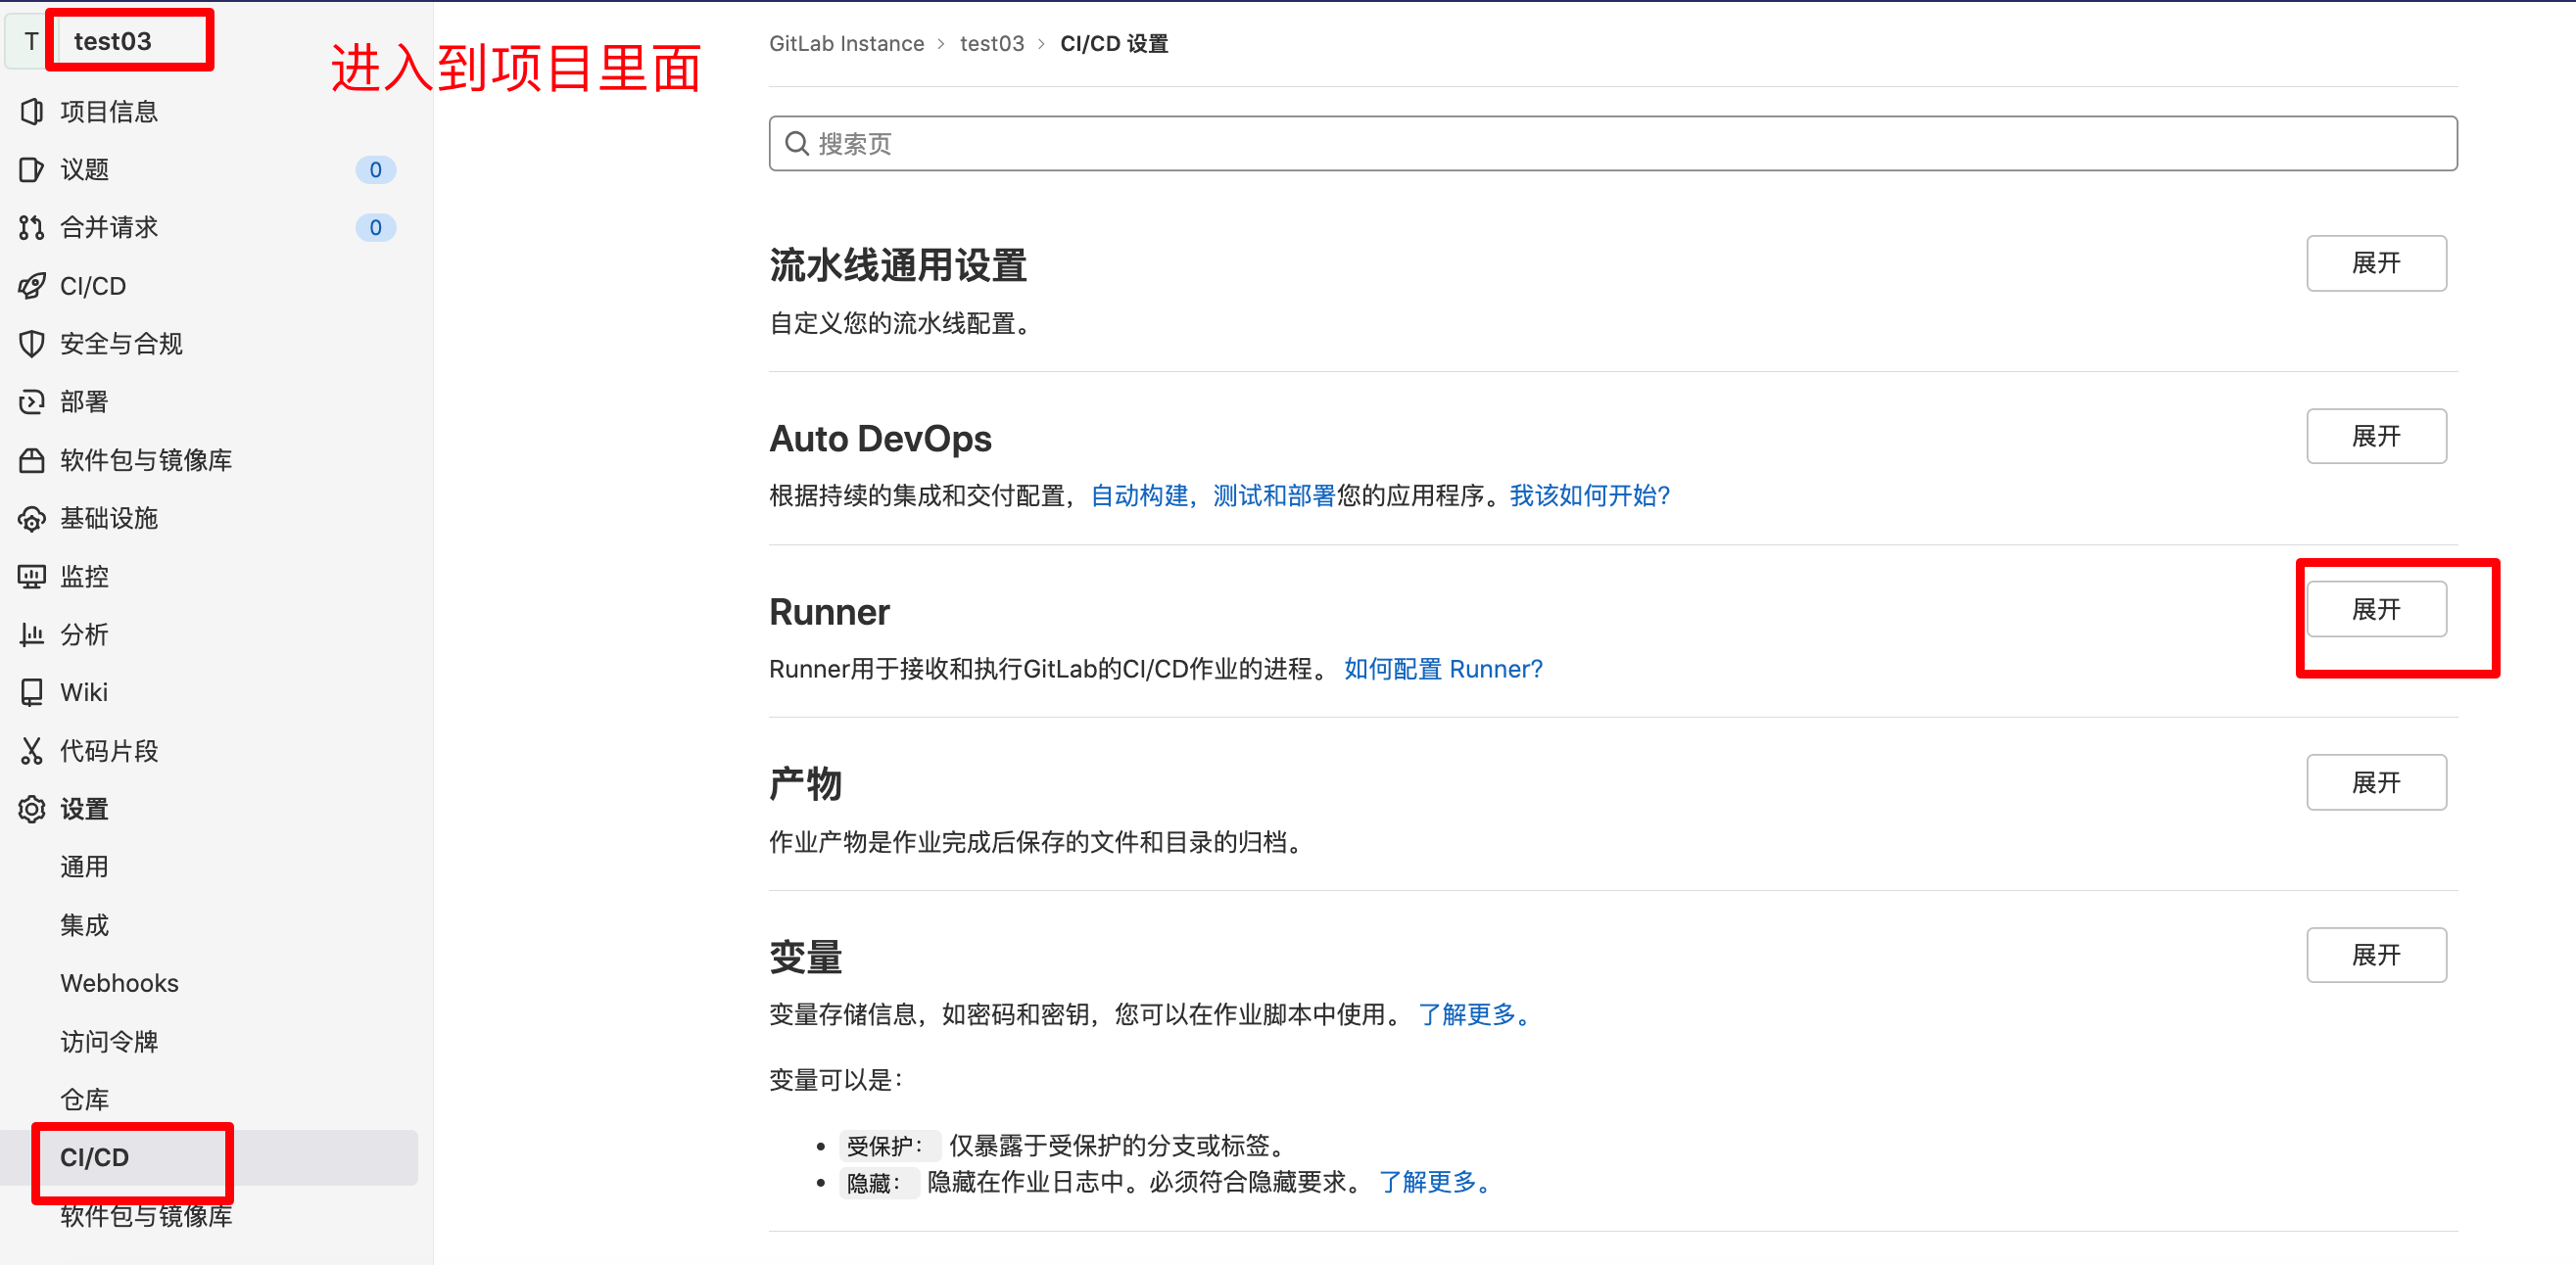This screenshot has height=1265, width=2576.
Task: Expand the pipeline general settings (流水线通用设置) section
Action: coord(2375,263)
